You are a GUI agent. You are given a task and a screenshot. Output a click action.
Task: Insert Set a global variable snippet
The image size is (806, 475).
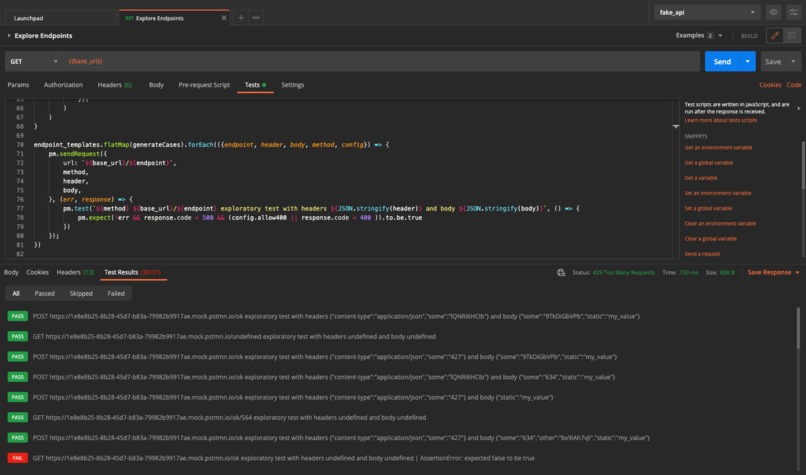[x=708, y=208]
